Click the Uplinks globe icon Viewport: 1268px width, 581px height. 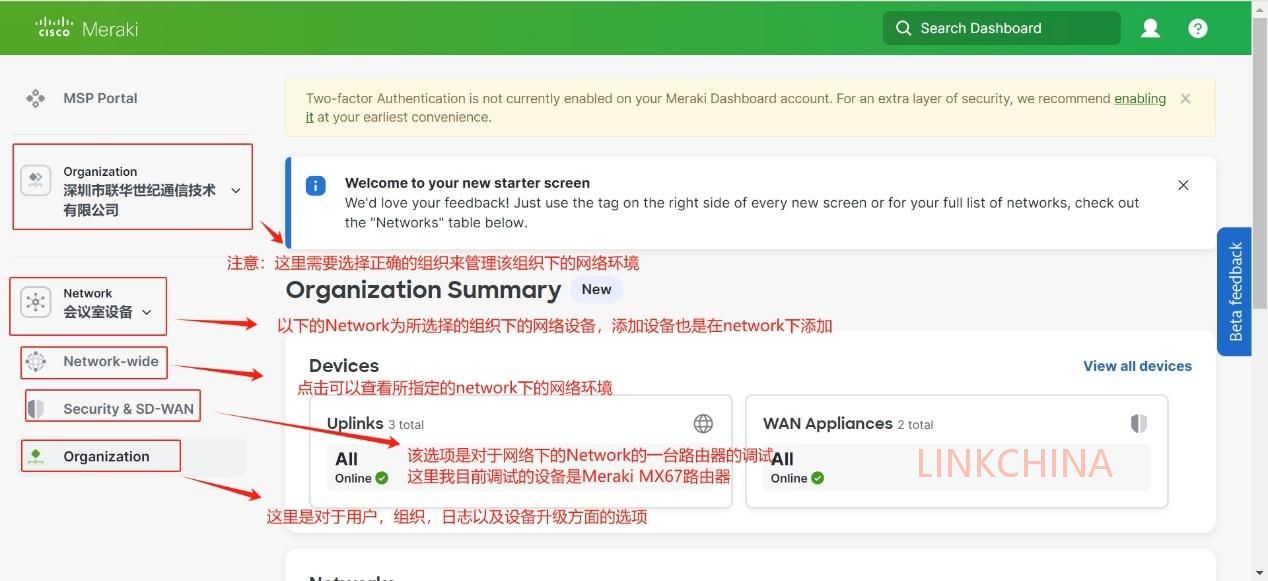tap(703, 424)
